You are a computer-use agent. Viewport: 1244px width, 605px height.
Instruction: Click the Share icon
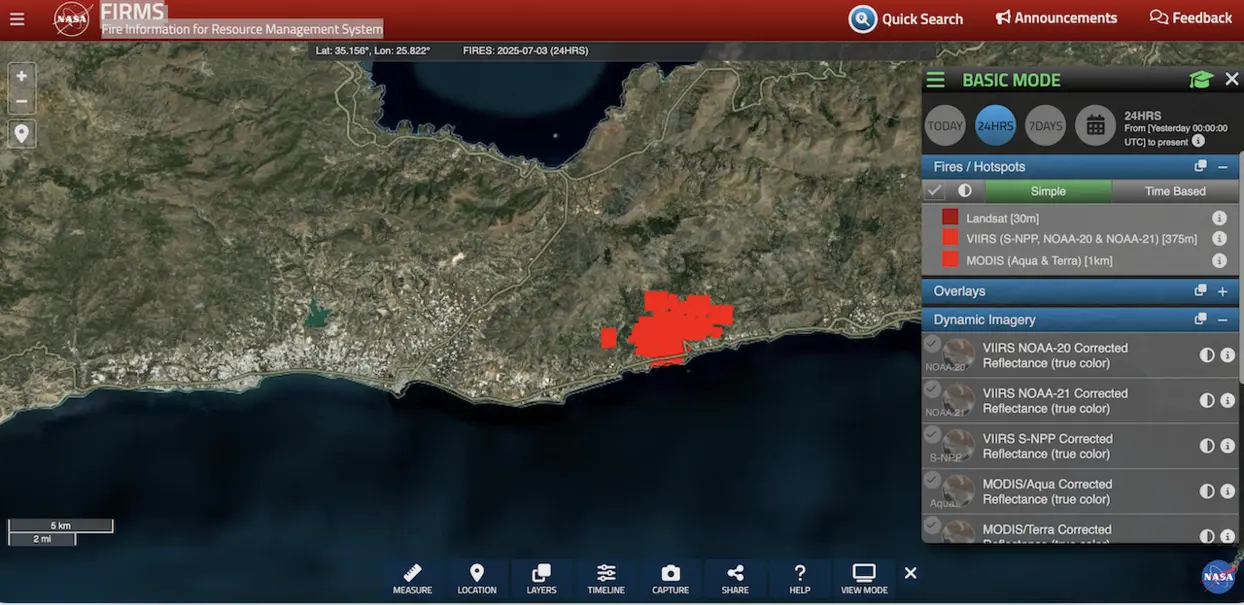click(x=735, y=578)
